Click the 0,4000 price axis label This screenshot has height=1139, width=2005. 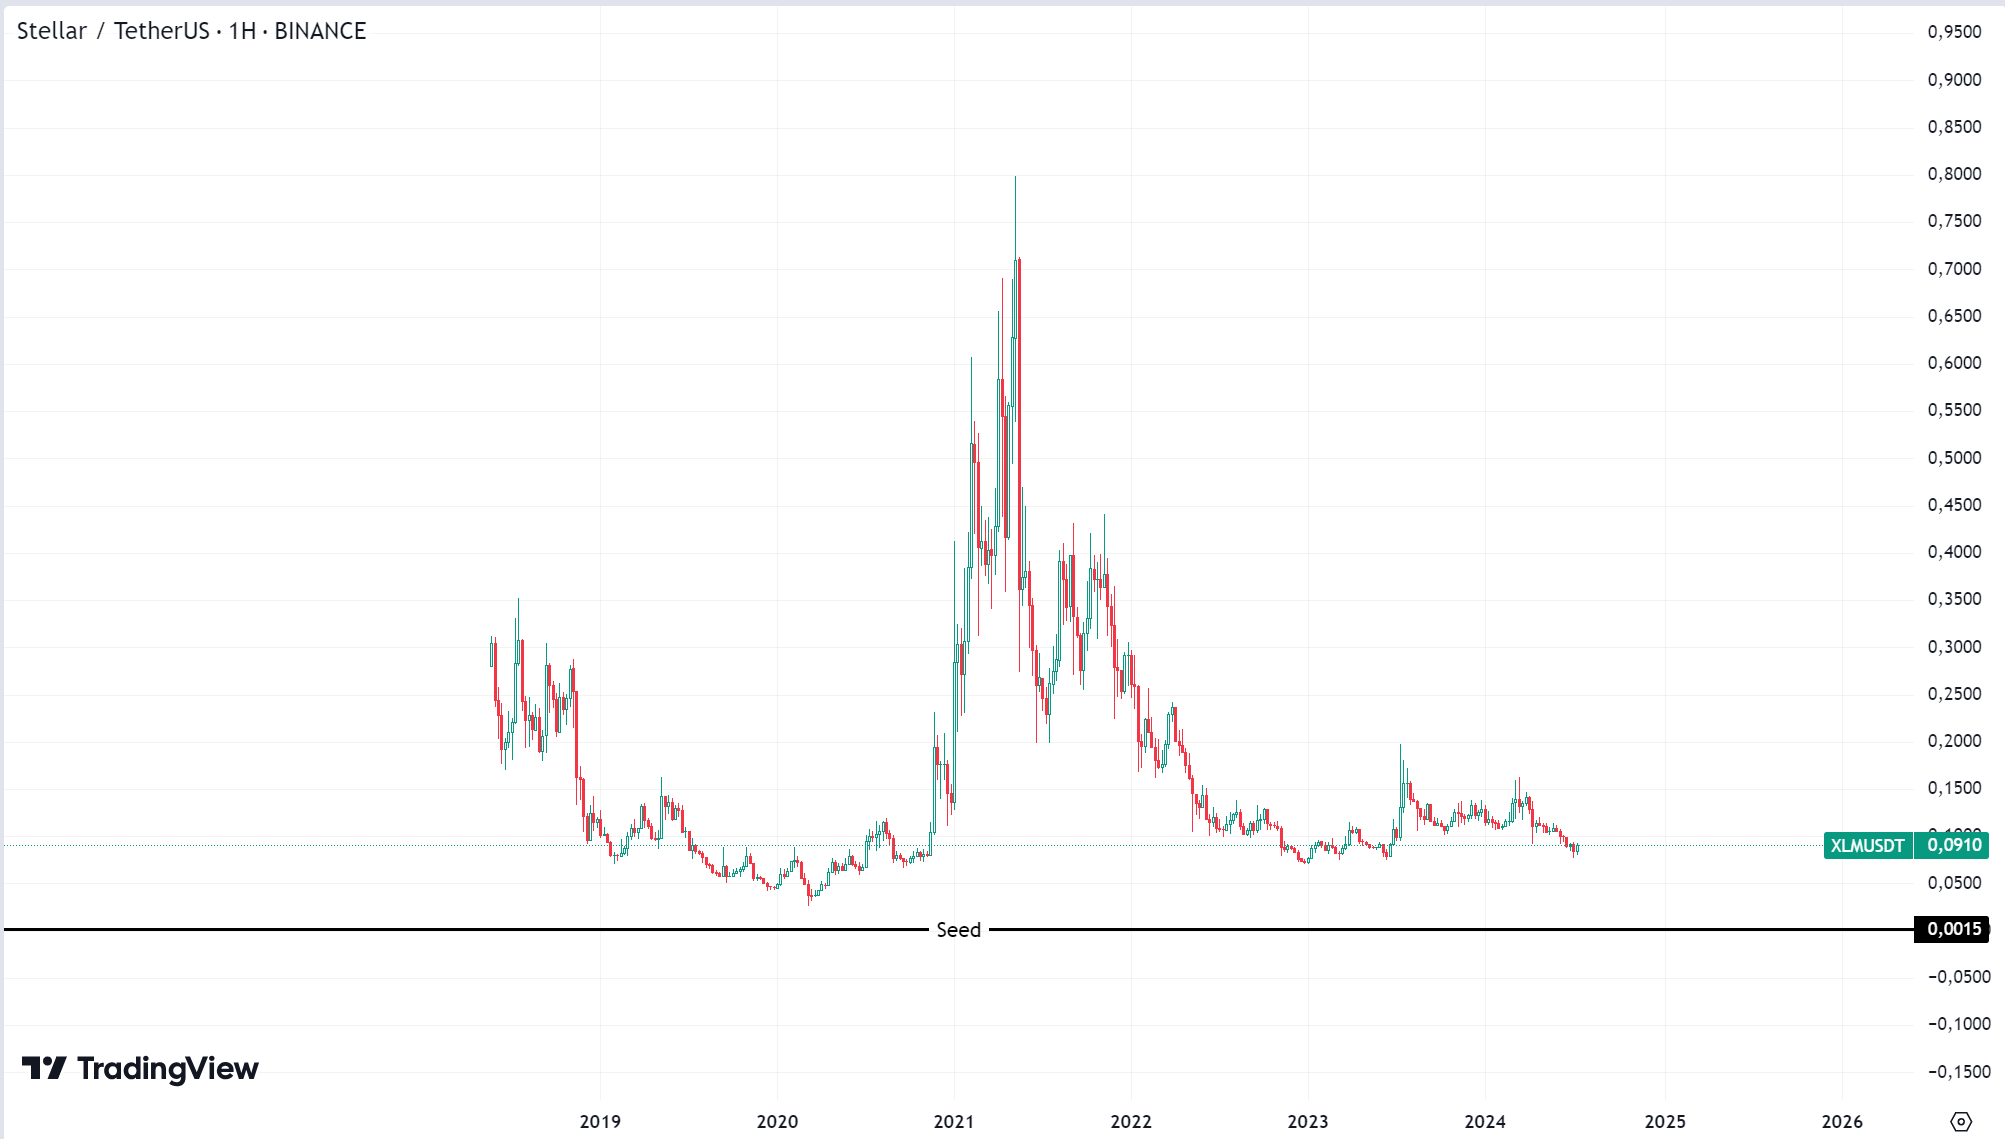click(x=1954, y=552)
